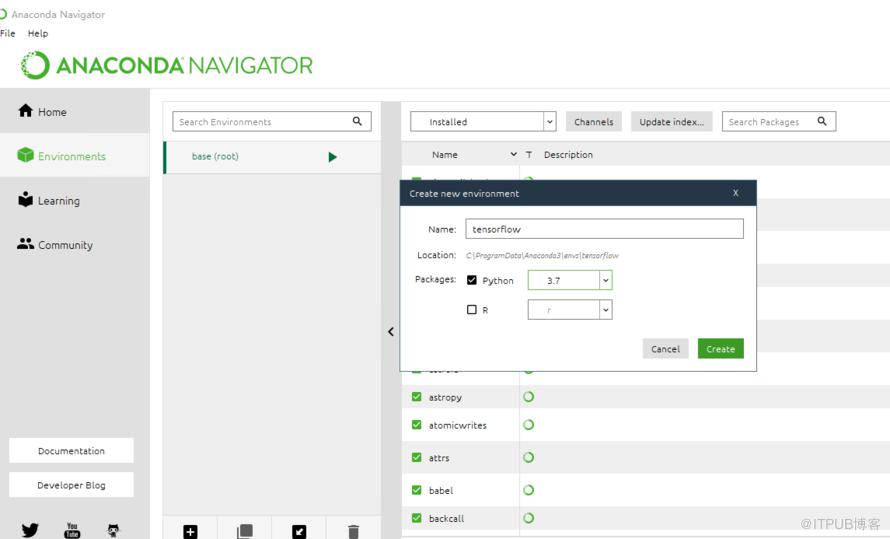Screen dimensions: 890x539
Task: Click the green Create button
Action: pos(720,349)
